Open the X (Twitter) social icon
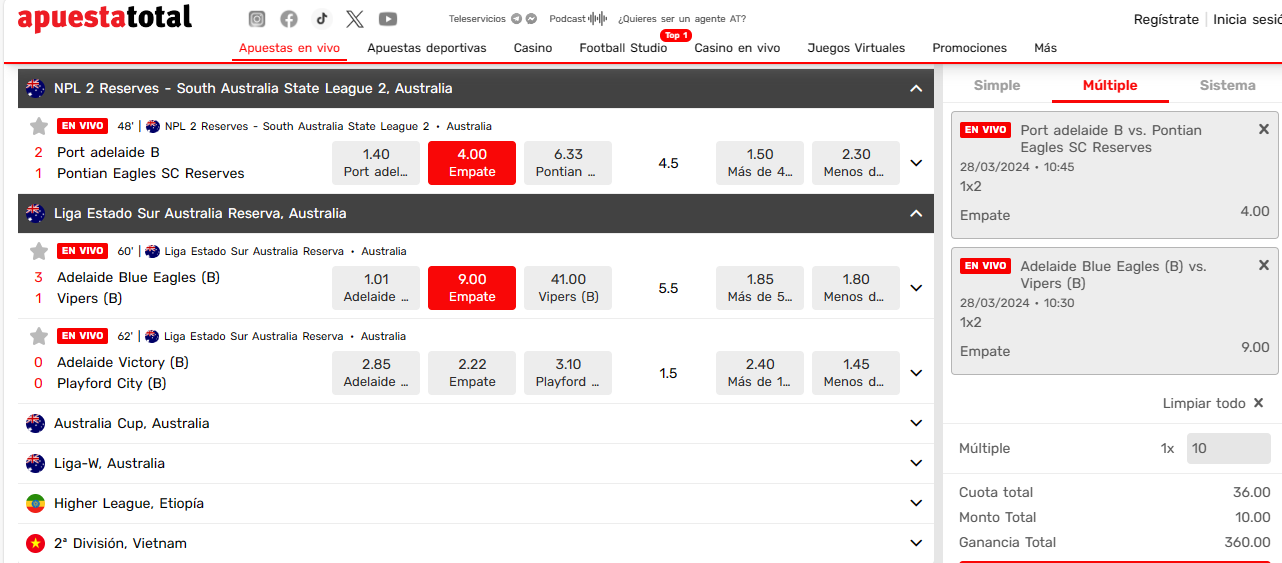Image resolution: width=1282 pixels, height=563 pixels. tap(355, 19)
